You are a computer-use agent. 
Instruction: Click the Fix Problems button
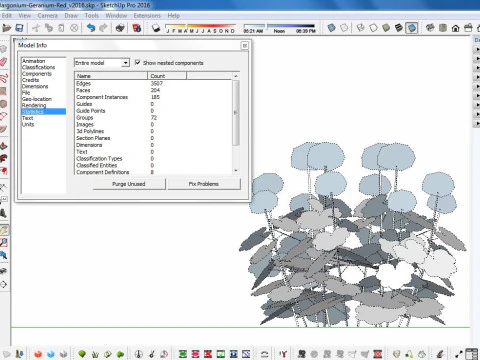[204, 184]
